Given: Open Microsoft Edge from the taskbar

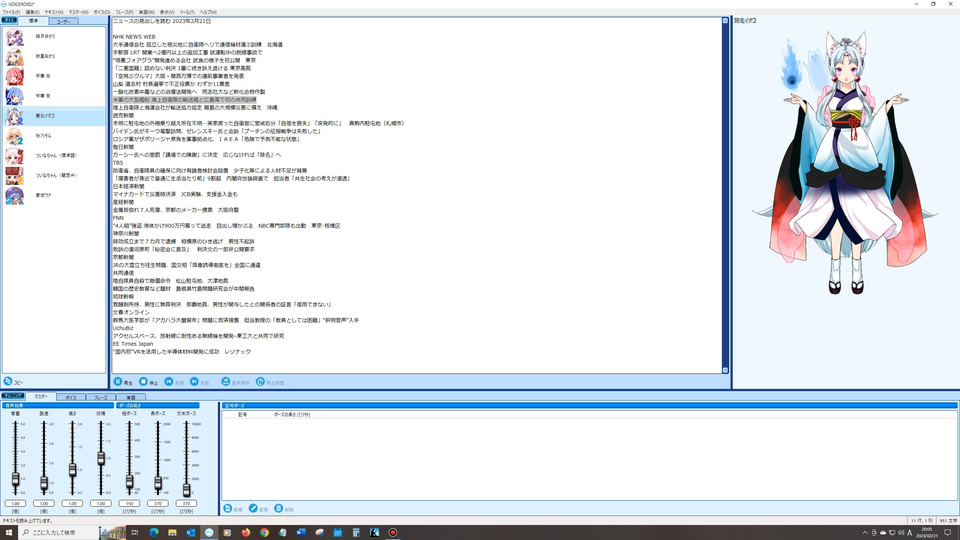Looking at the screenshot, I should pyautogui.click(x=154, y=533).
